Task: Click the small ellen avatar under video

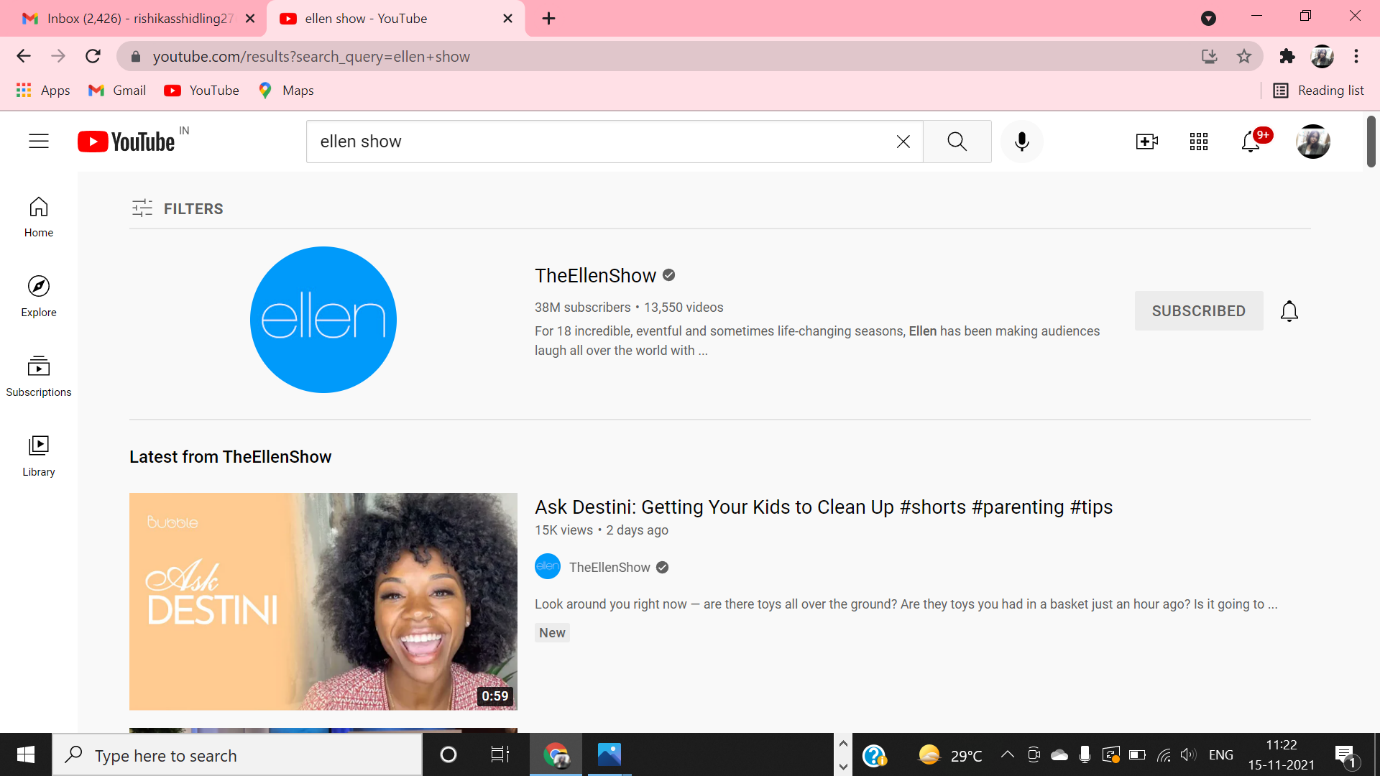Action: tap(548, 567)
